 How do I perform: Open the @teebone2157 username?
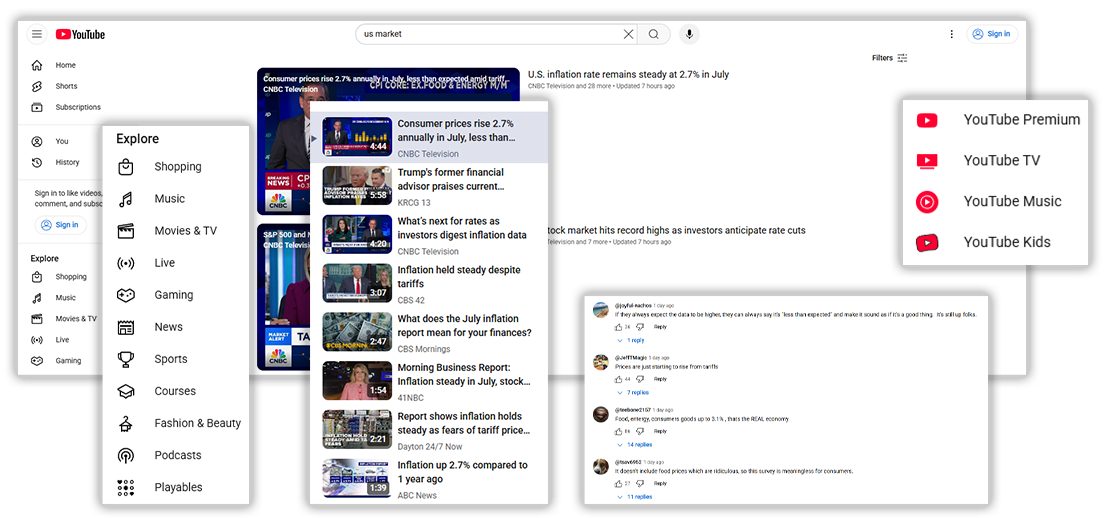(x=633, y=410)
